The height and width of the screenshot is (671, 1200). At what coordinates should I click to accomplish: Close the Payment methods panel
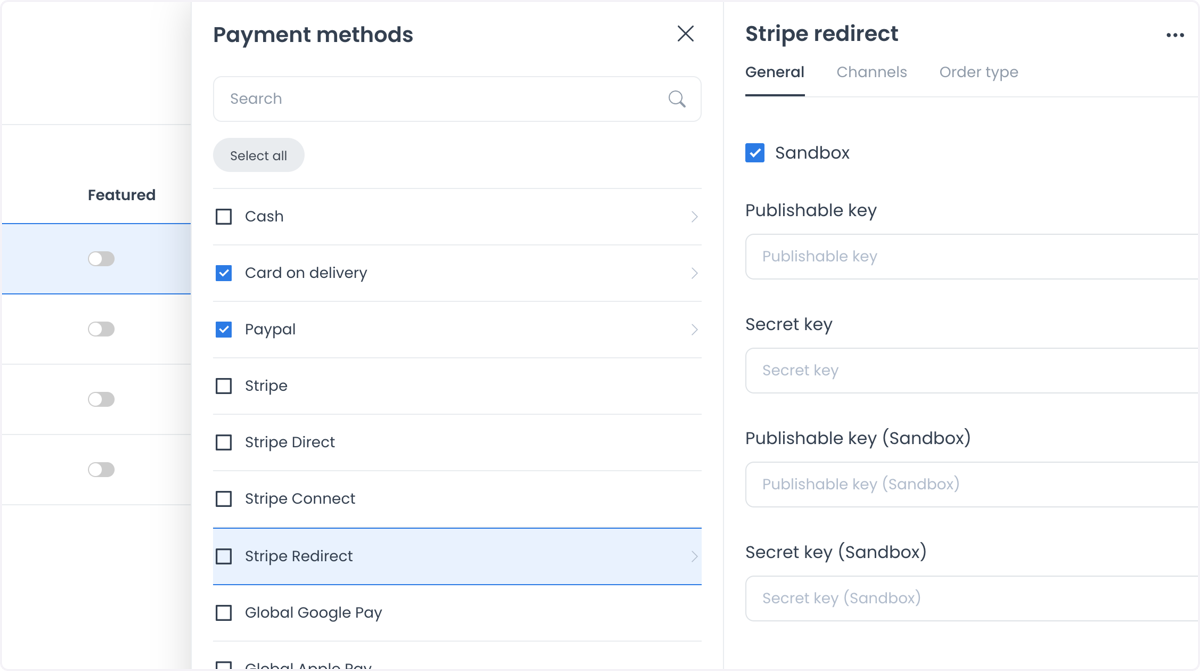(x=685, y=34)
